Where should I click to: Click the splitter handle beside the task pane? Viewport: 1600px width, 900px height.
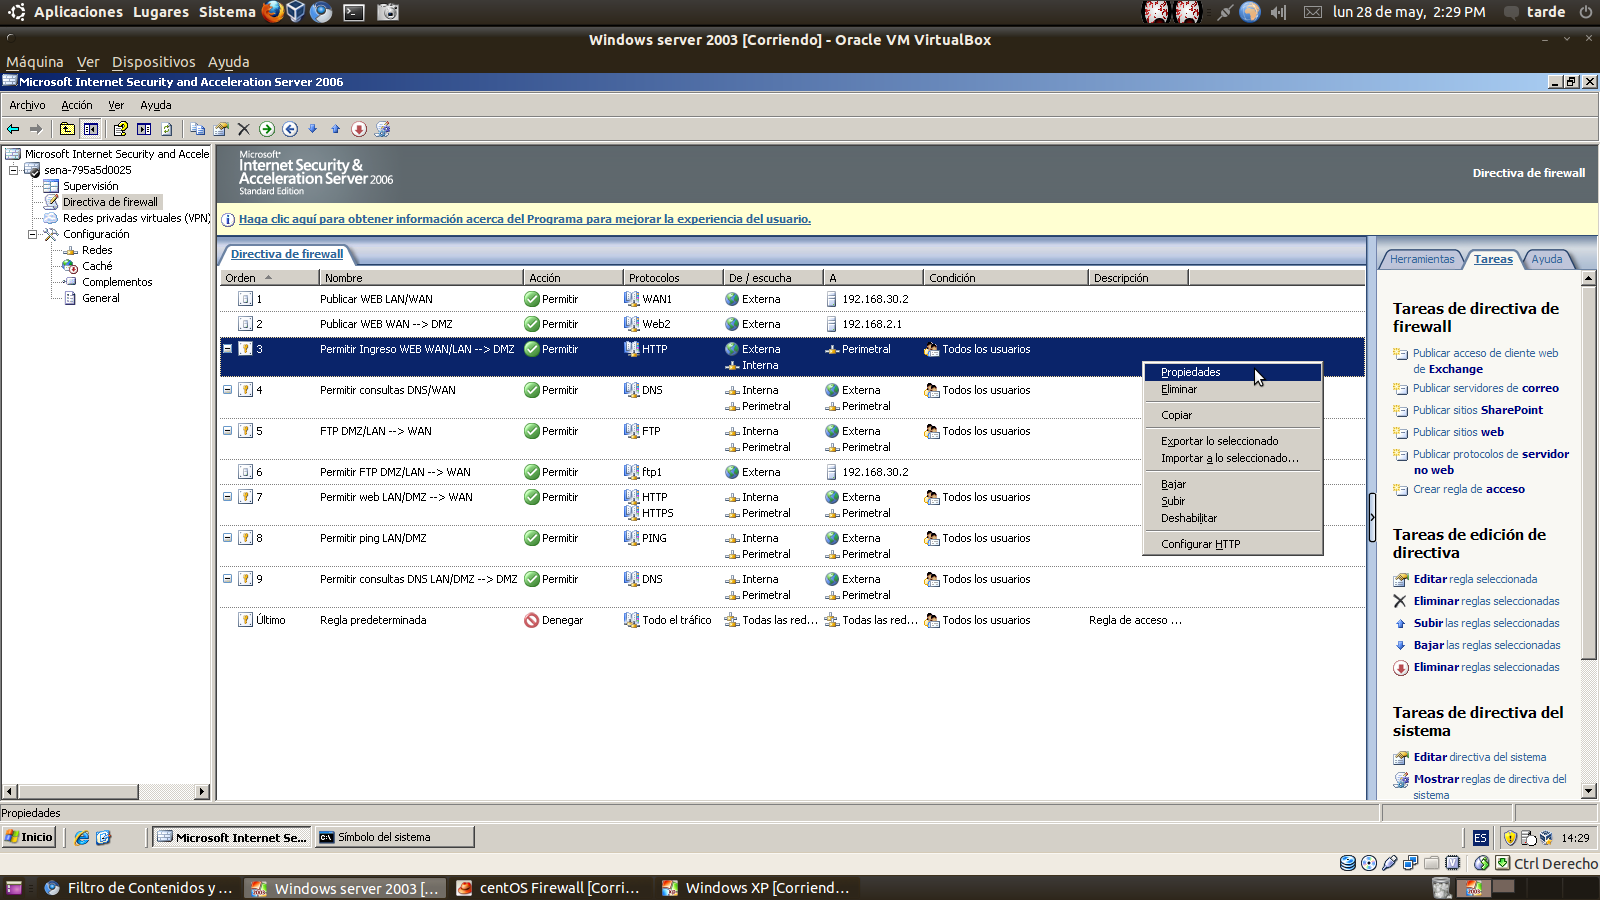[x=1372, y=518]
